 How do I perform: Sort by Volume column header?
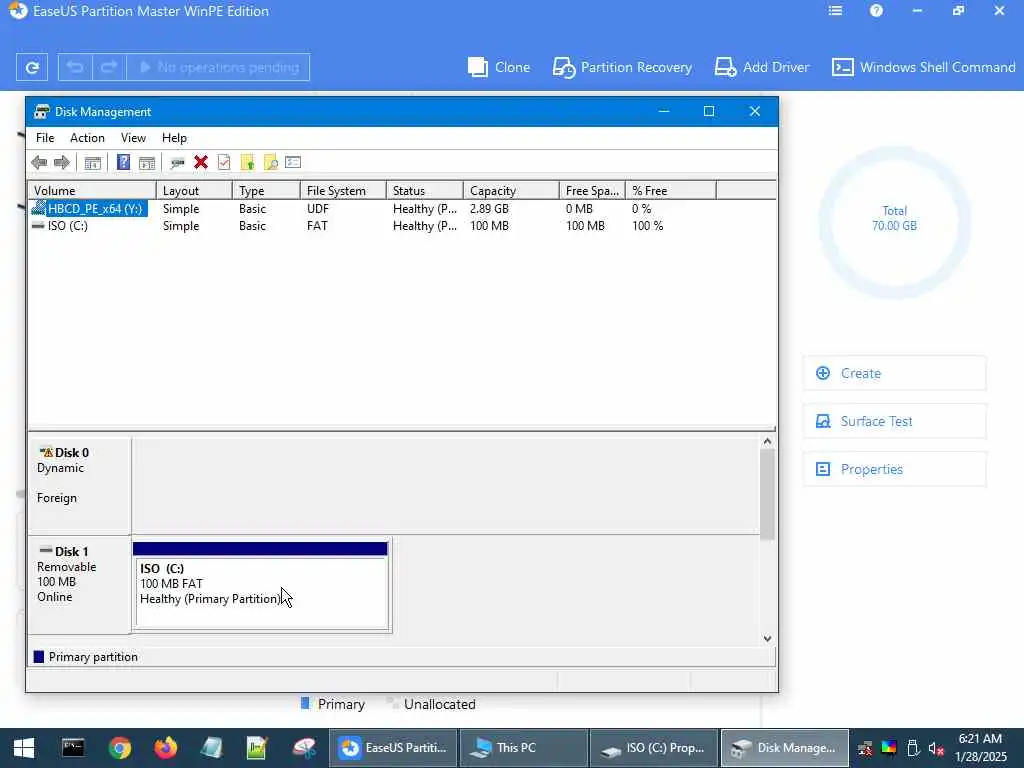coord(92,191)
